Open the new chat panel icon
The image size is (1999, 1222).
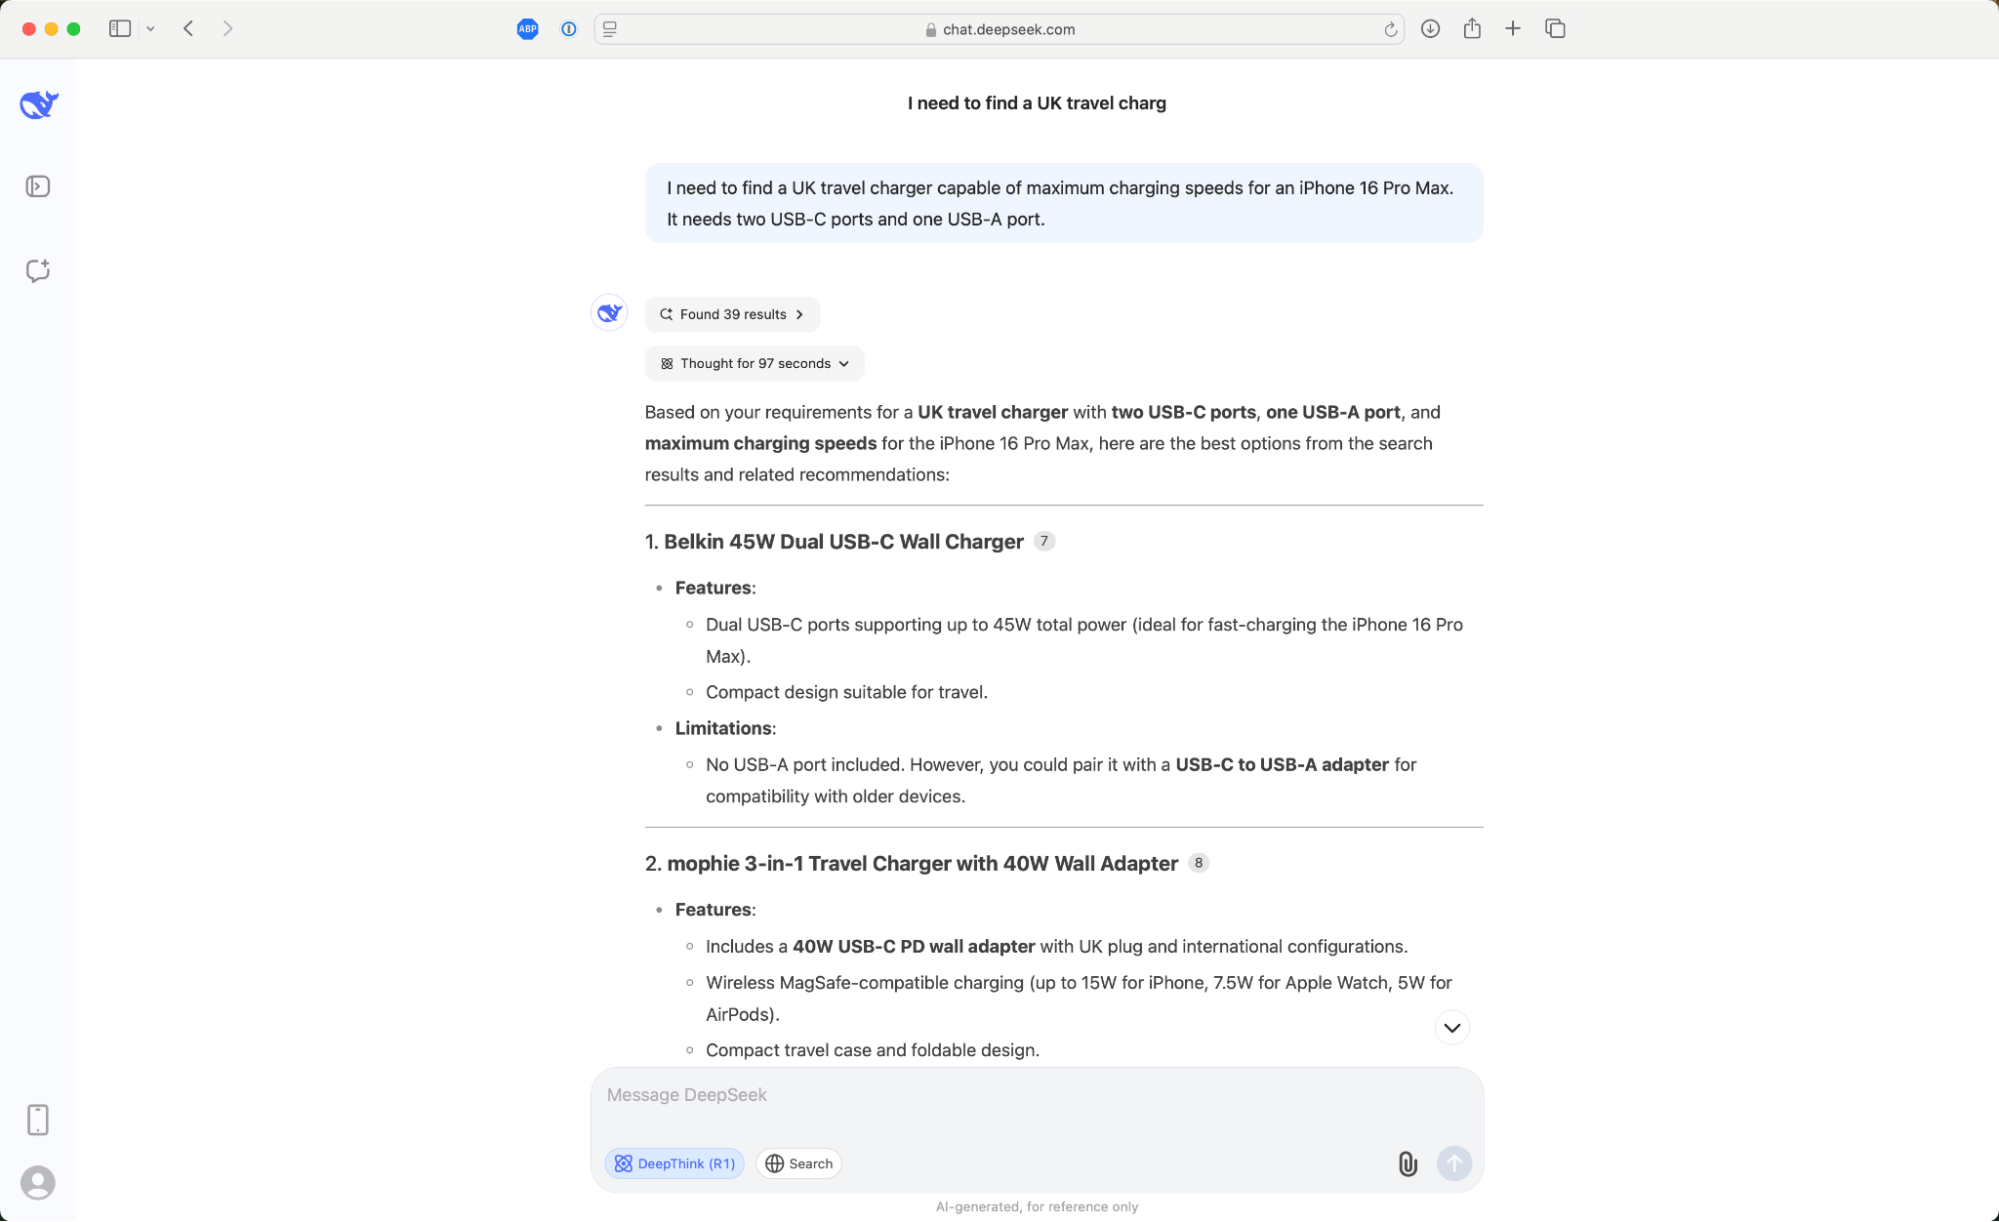tap(39, 270)
